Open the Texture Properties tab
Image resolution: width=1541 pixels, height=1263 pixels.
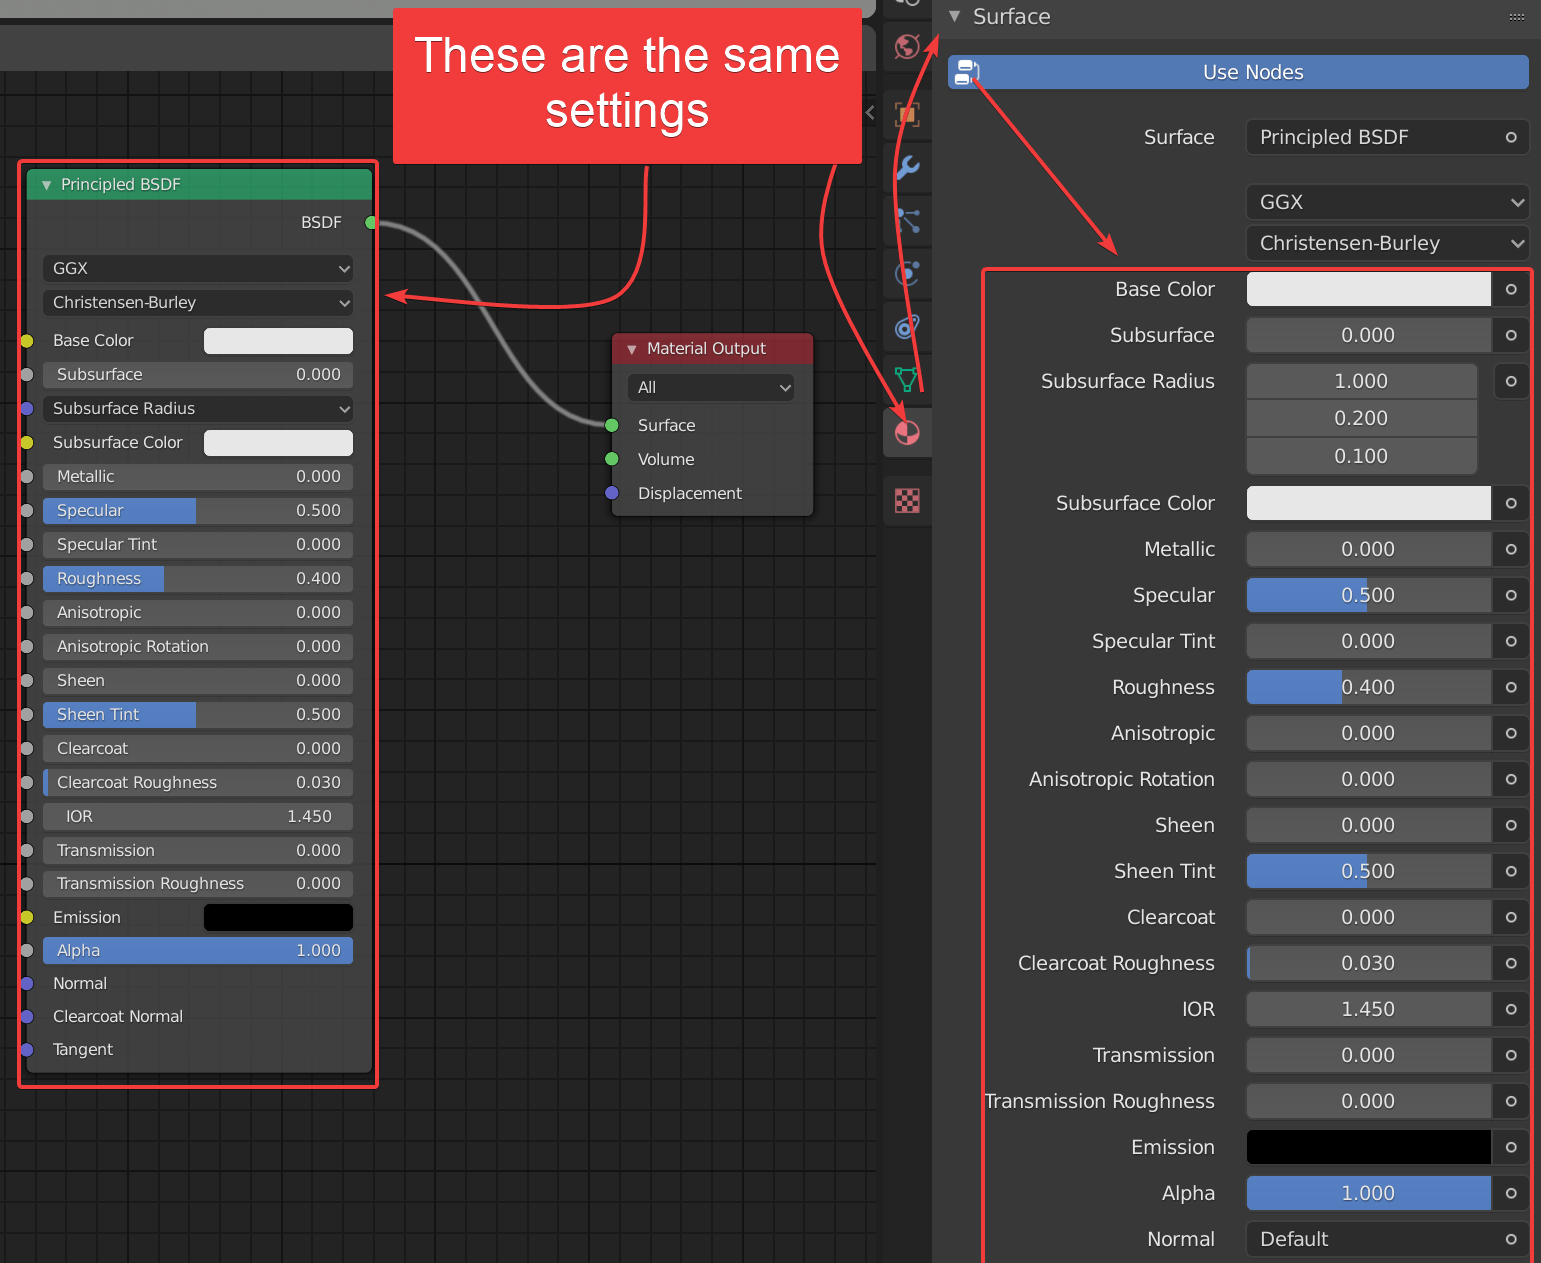coord(906,500)
